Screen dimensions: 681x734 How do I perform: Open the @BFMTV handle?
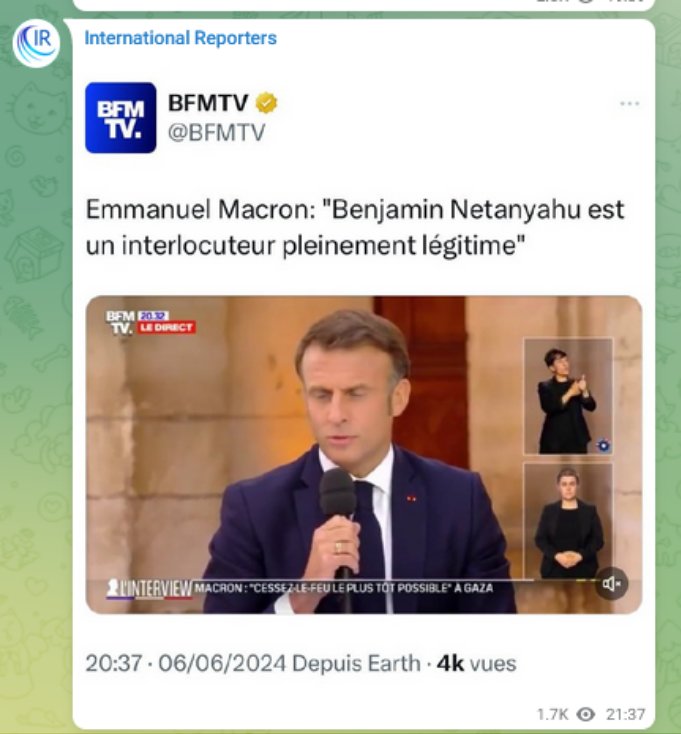tap(216, 132)
